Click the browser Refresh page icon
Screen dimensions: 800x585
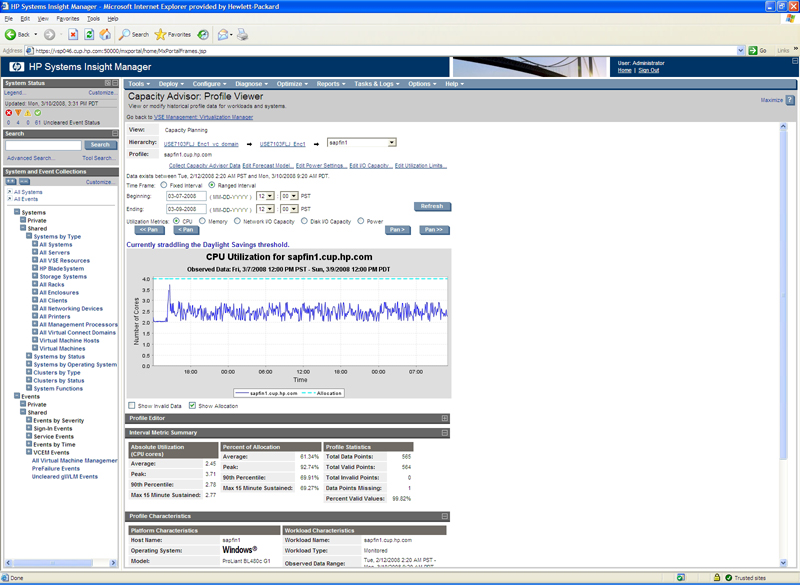[89, 35]
